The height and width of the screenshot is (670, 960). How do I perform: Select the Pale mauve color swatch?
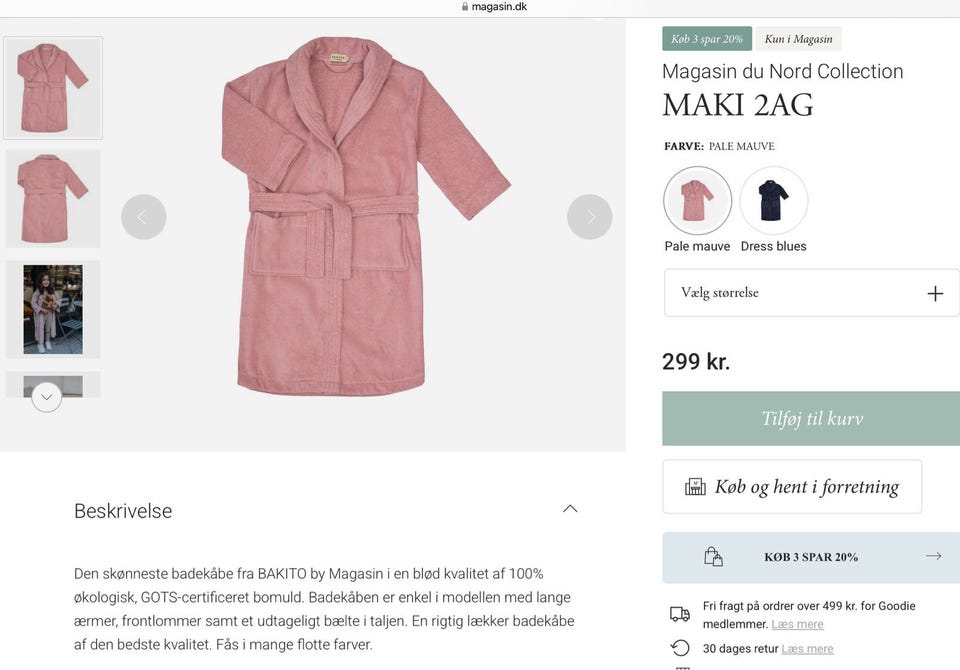click(x=697, y=201)
